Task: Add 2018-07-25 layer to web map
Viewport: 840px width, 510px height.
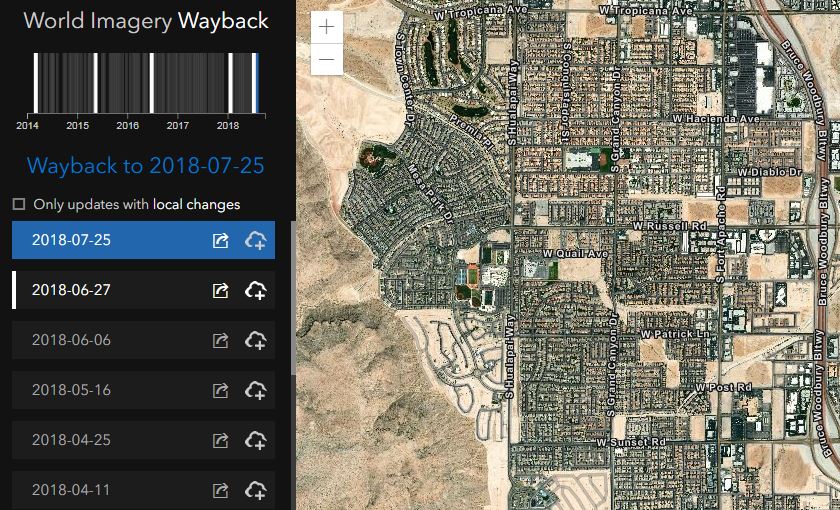Action: (255, 241)
